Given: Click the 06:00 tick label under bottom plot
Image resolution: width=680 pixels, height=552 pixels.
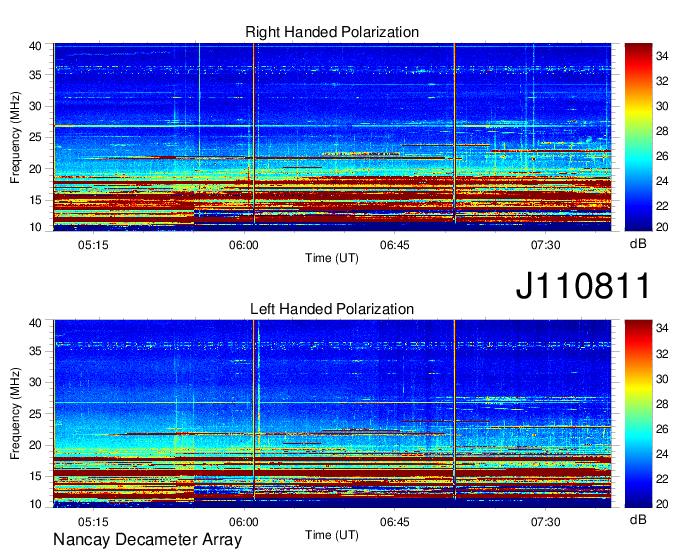Looking at the screenshot, I should 244,522.
